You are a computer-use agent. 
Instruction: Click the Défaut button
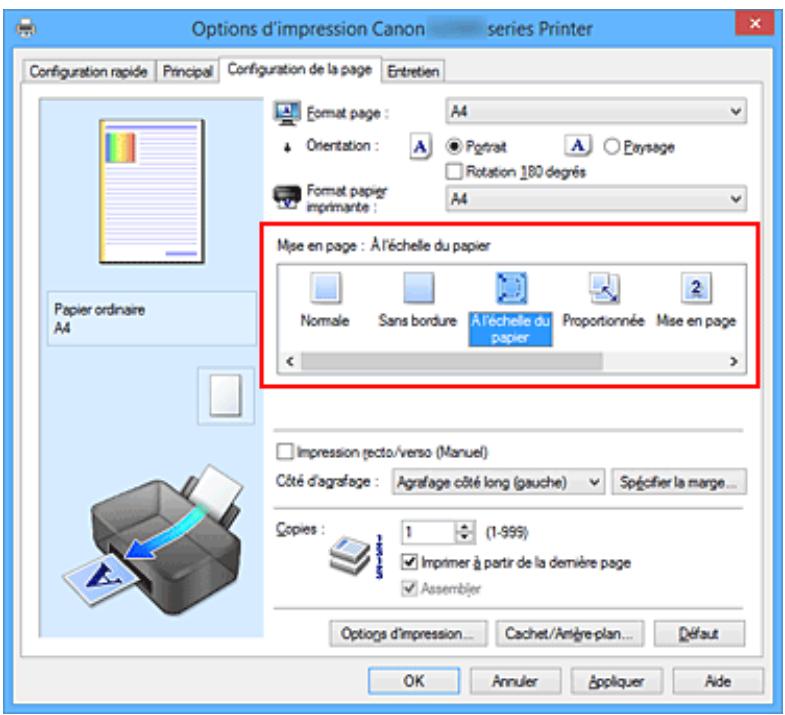pos(699,634)
